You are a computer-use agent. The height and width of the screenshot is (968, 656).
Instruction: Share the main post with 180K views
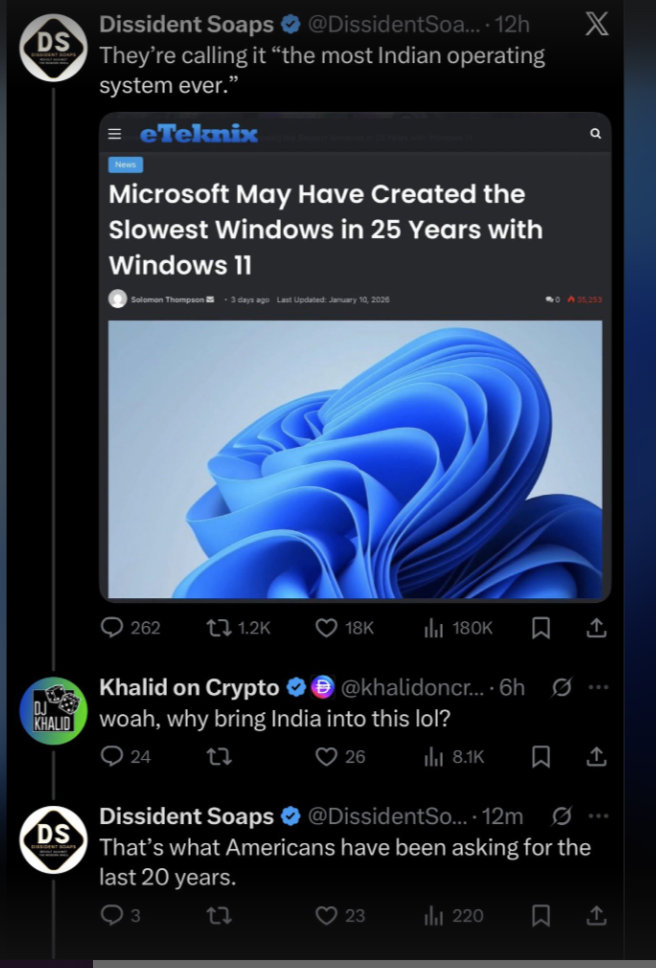coord(596,627)
